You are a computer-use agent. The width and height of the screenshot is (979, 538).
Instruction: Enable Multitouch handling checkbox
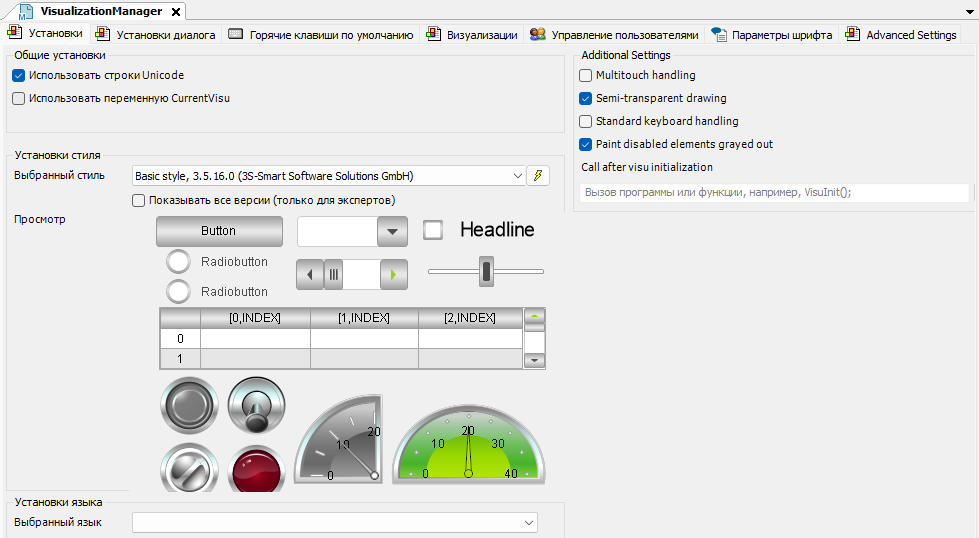coord(586,75)
